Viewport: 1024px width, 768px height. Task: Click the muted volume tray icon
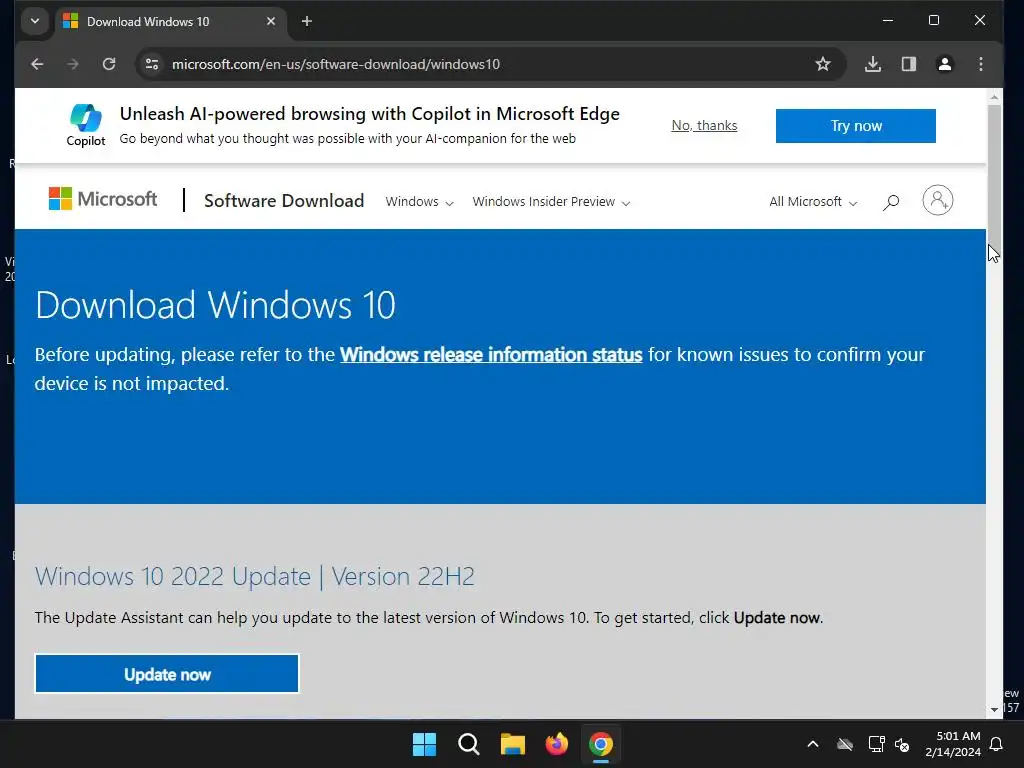coord(902,744)
